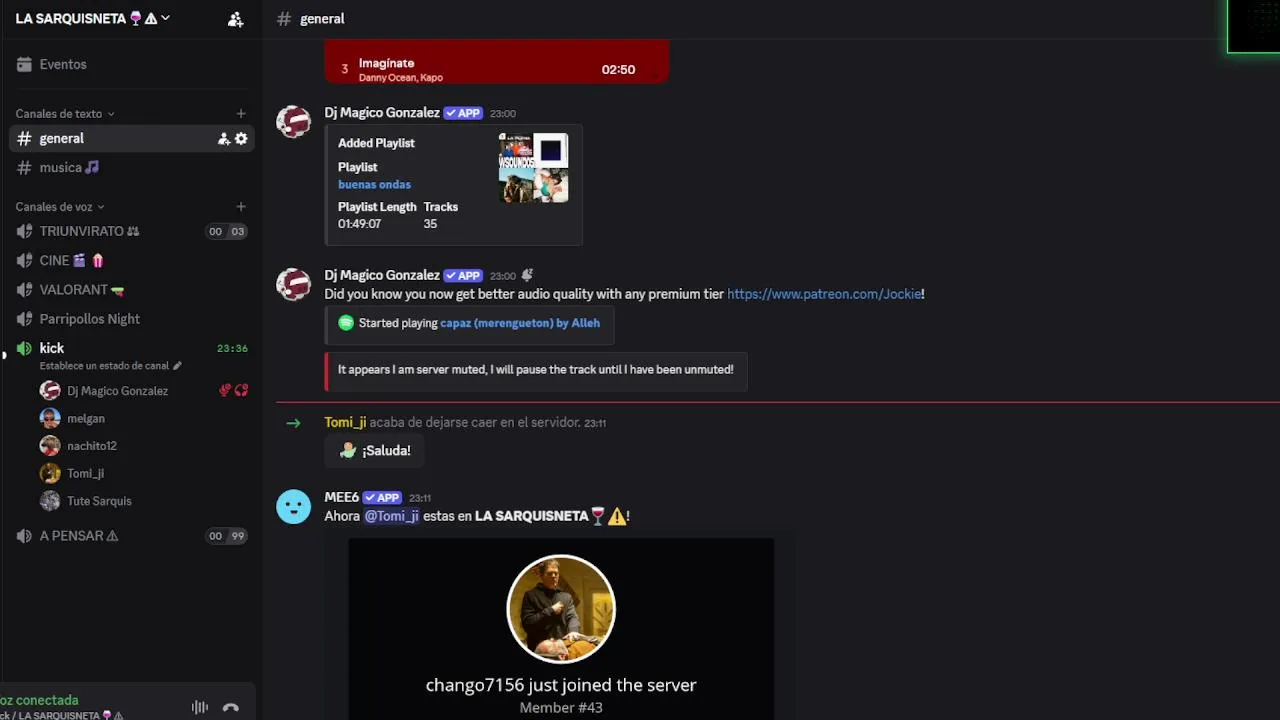Collapse the Canales de voz category
Screen dimensions: 1280x720
[60, 207]
